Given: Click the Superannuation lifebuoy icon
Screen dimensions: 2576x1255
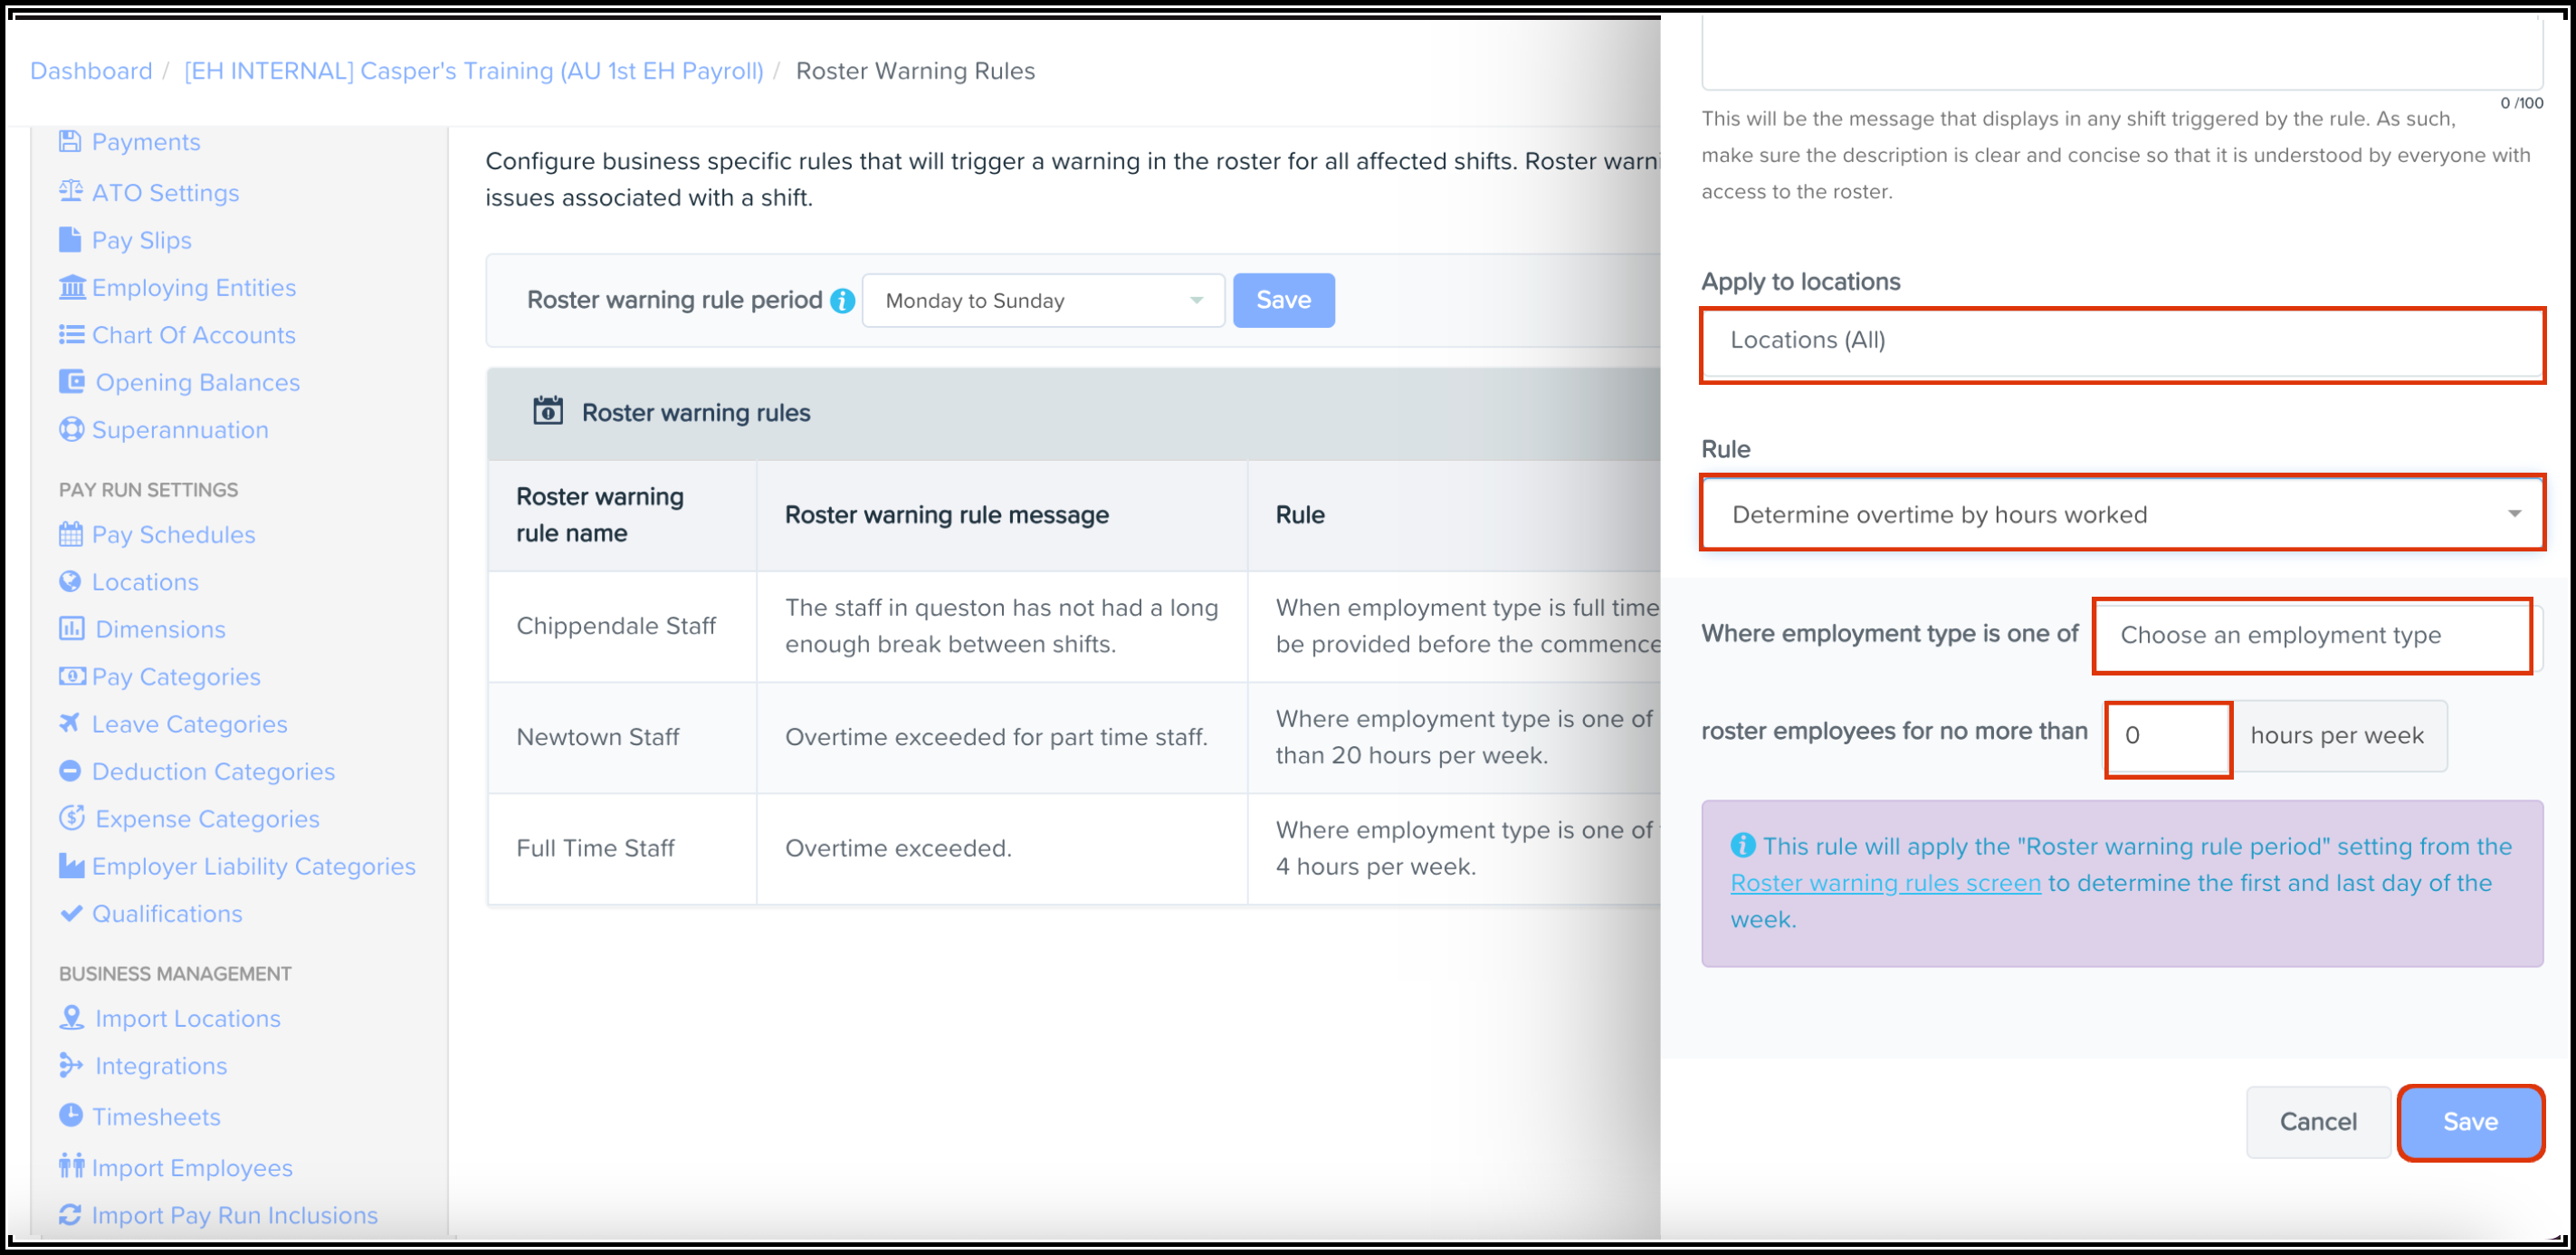Looking at the screenshot, I should pos(71,429).
